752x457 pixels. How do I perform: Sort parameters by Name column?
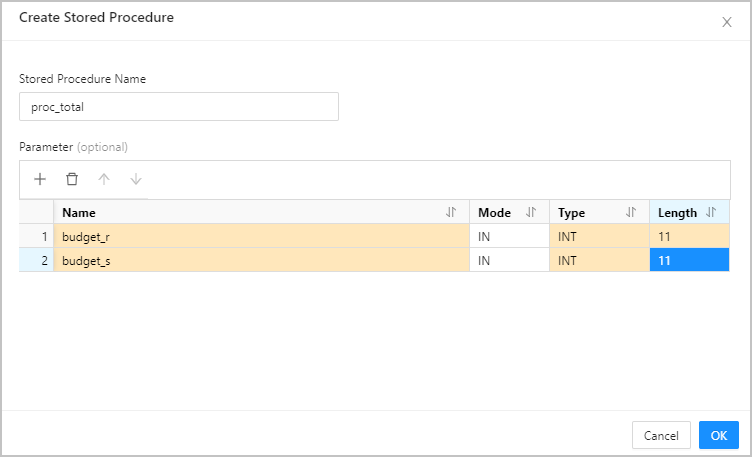pos(451,212)
